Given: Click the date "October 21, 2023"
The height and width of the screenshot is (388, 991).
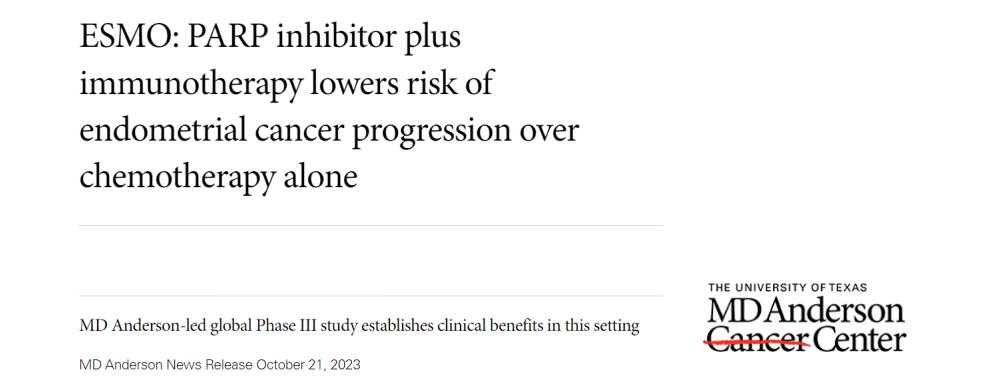Looking at the screenshot, I should pos(309,365).
